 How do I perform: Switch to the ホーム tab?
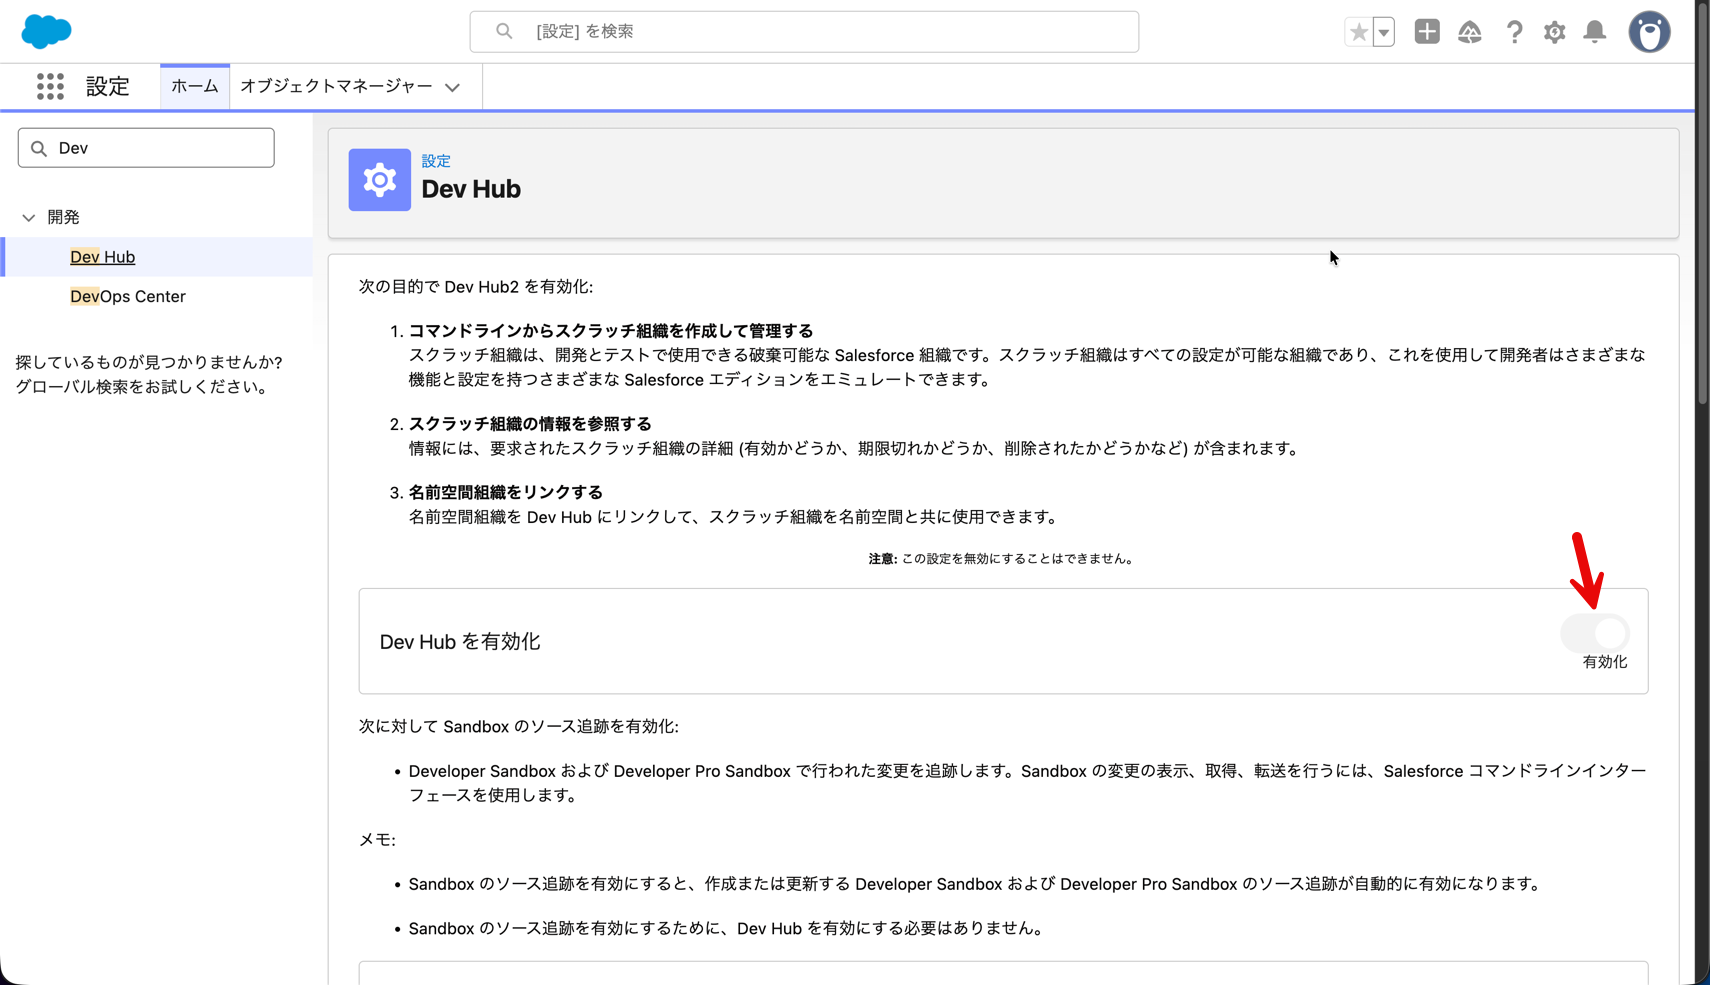click(x=194, y=86)
